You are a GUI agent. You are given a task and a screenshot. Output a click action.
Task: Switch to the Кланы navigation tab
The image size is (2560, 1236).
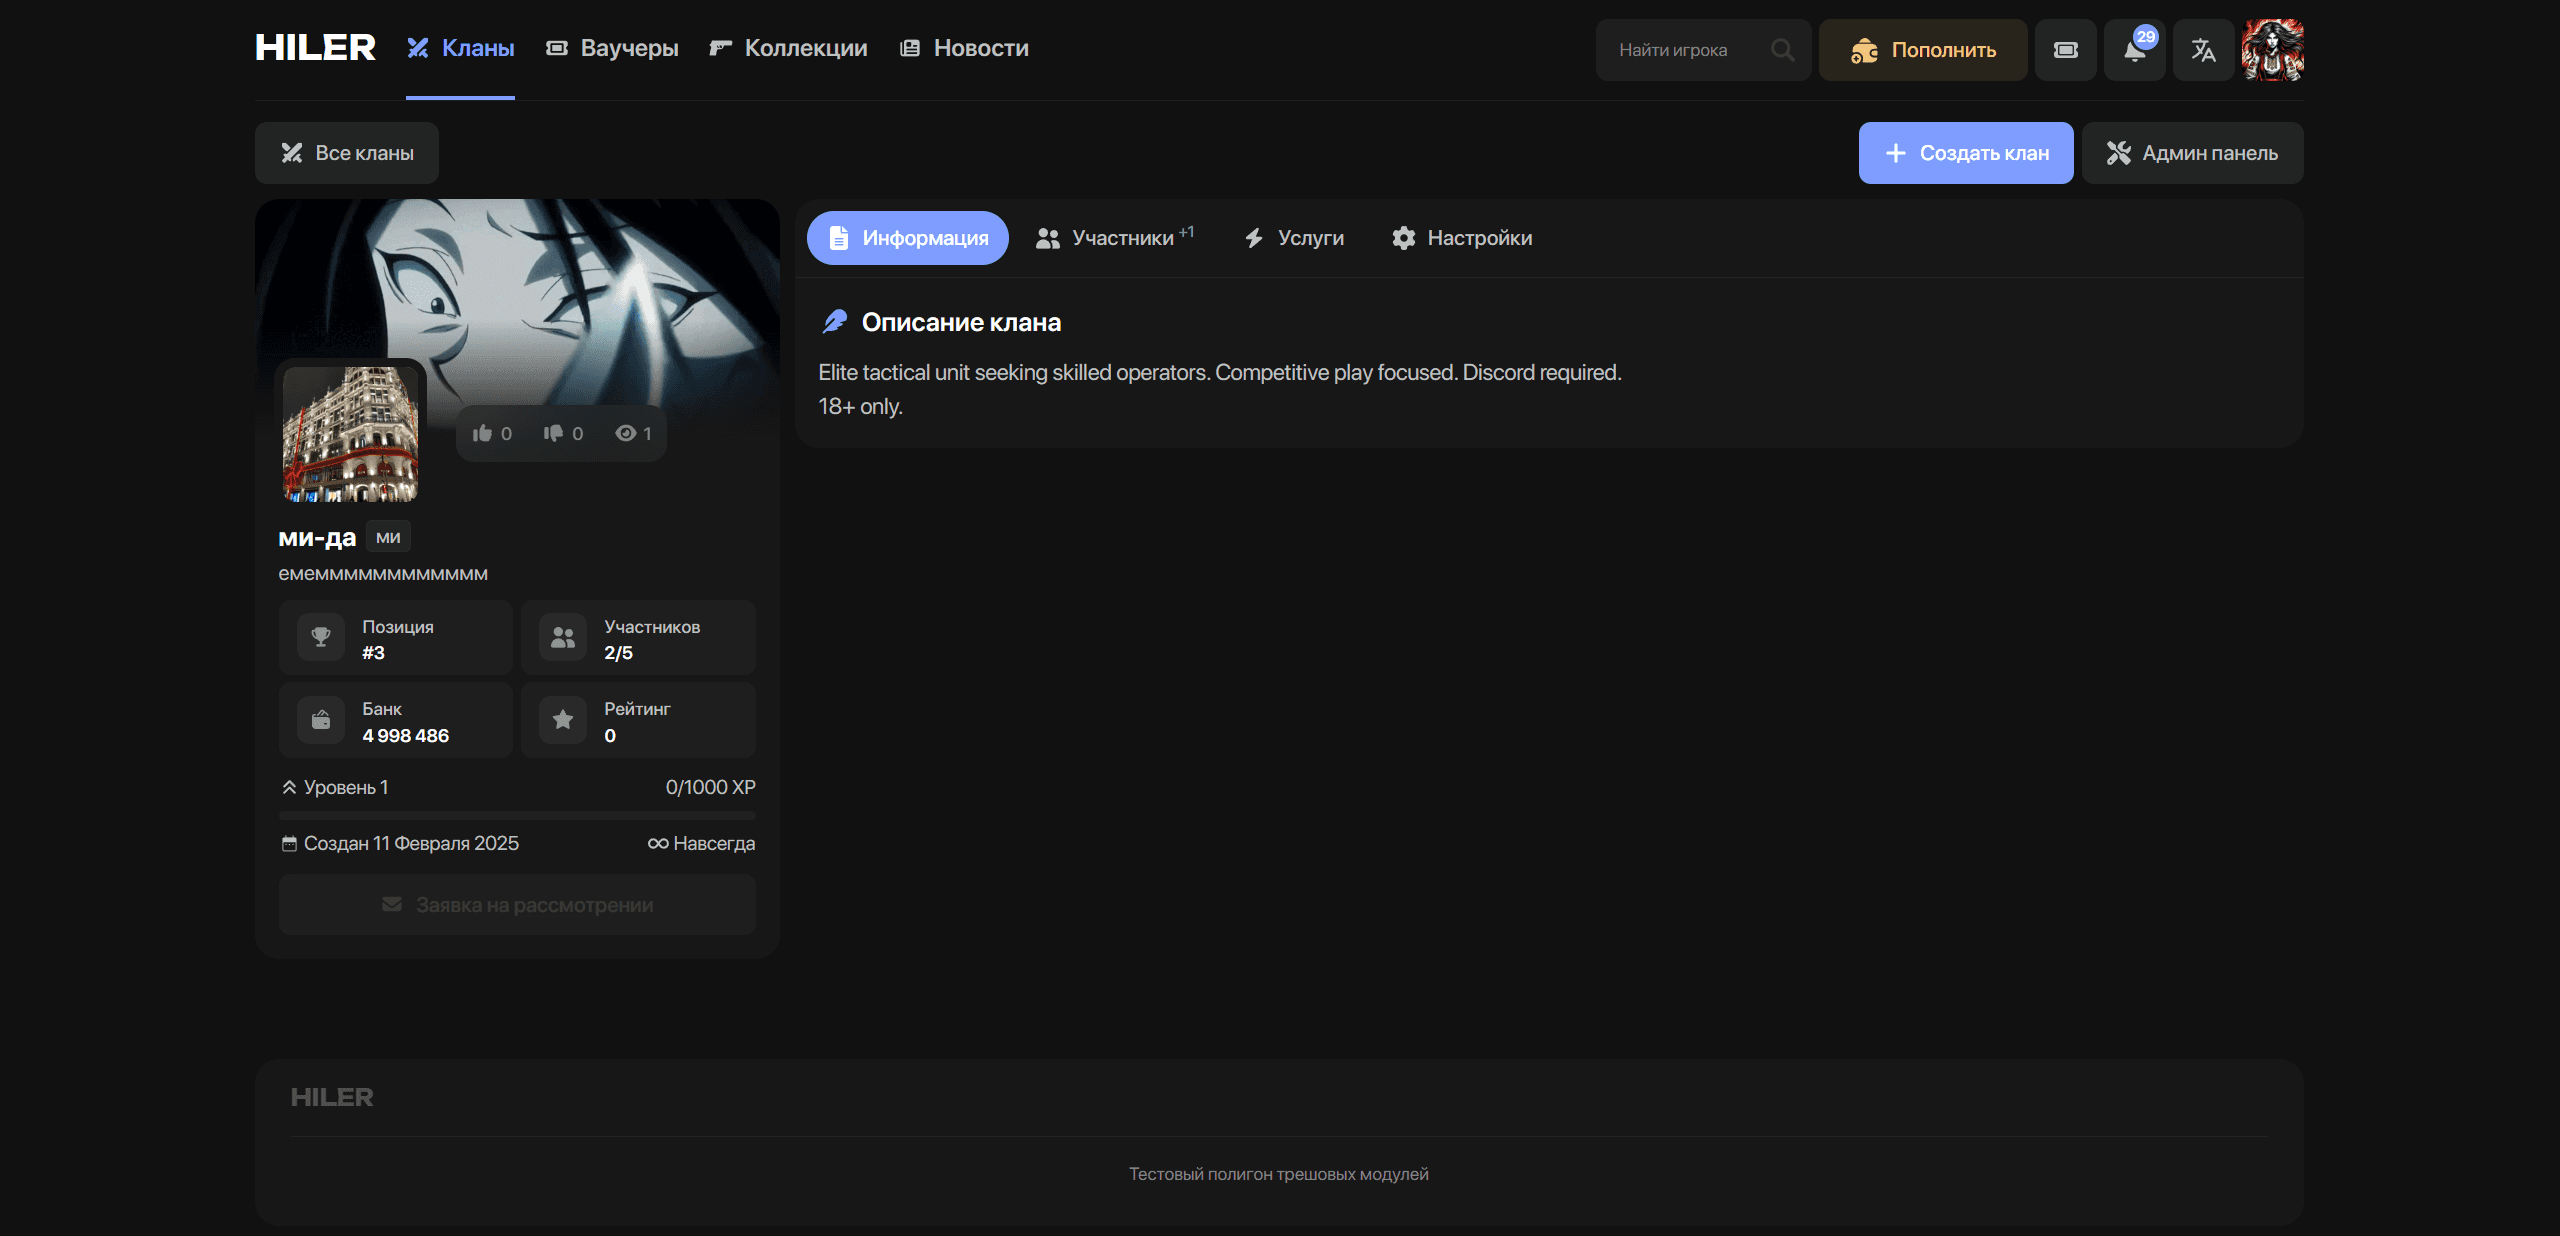tap(460, 48)
